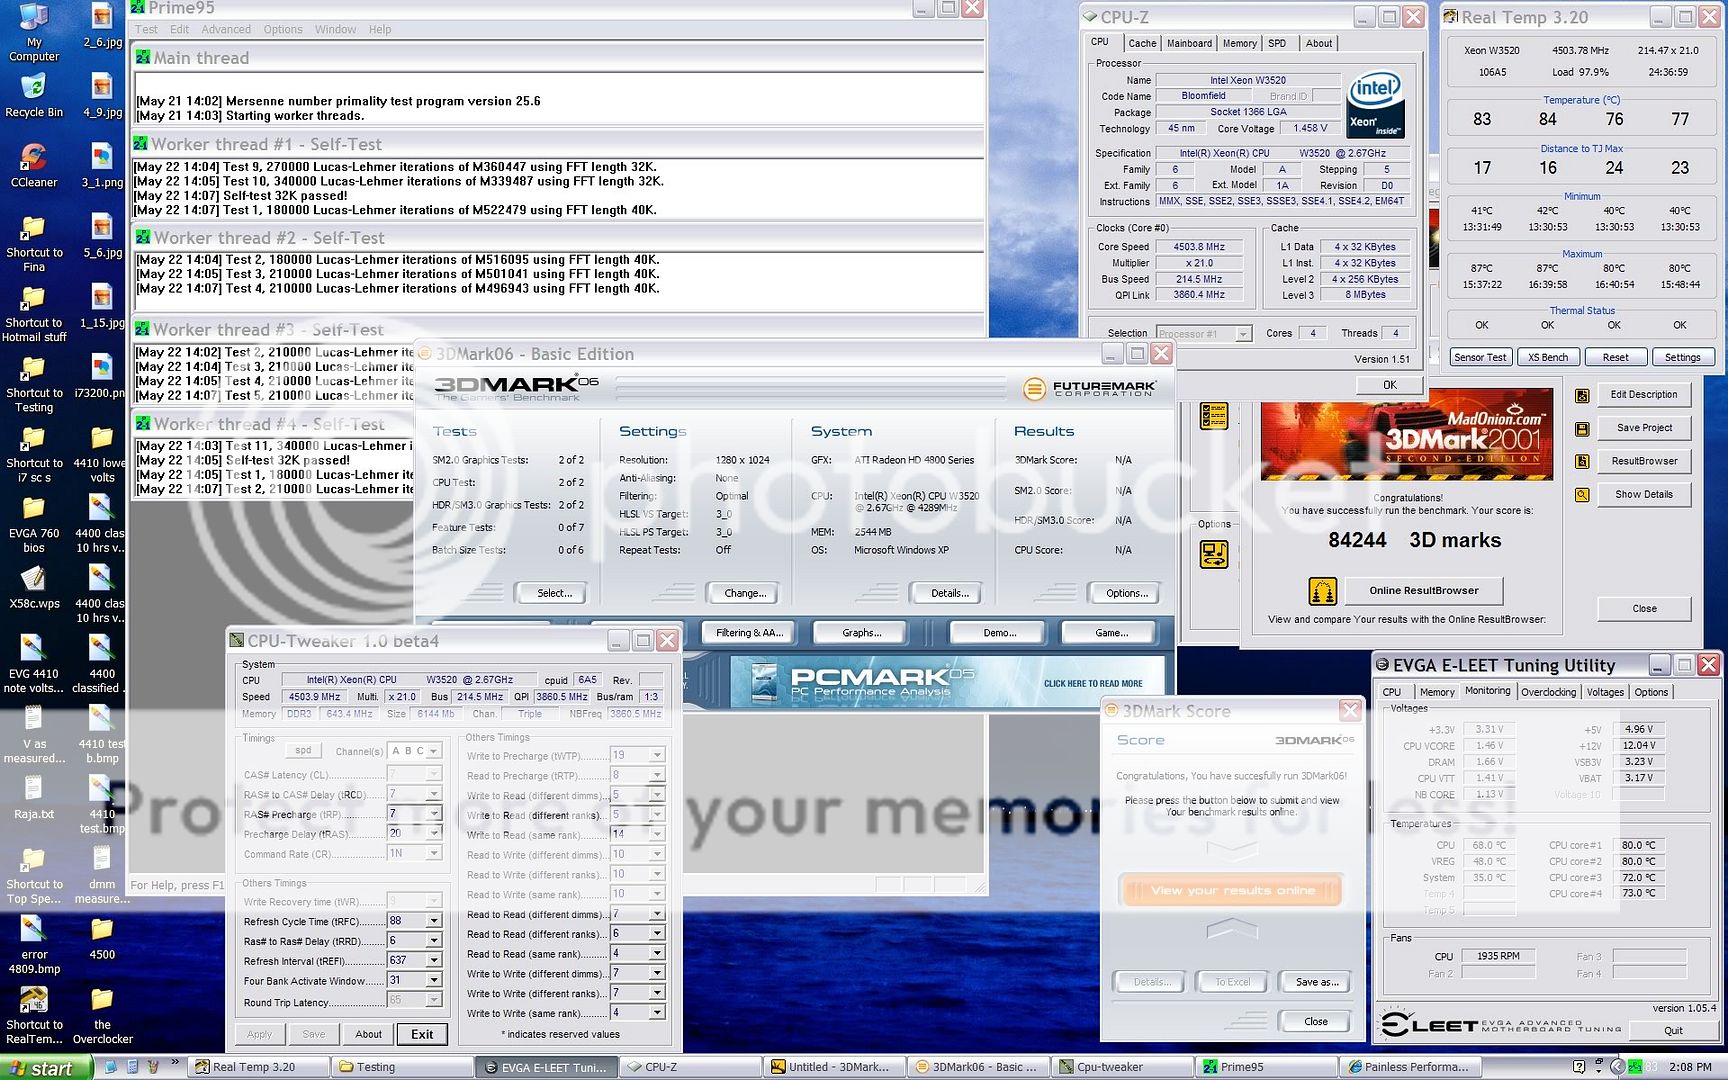Open the Overclocking tab in EVGA E-LEET
This screenshot has width=1728, height=1080.
click(x=1548, y=692)
